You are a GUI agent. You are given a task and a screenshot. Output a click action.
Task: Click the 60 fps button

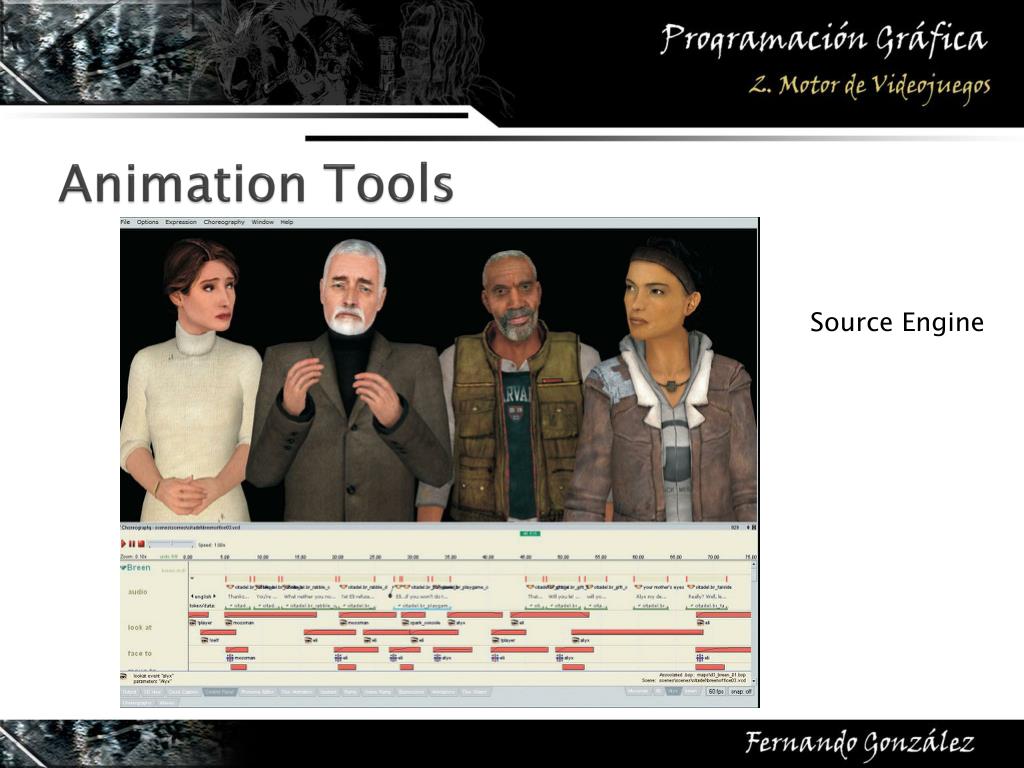[x=716, y=691]
